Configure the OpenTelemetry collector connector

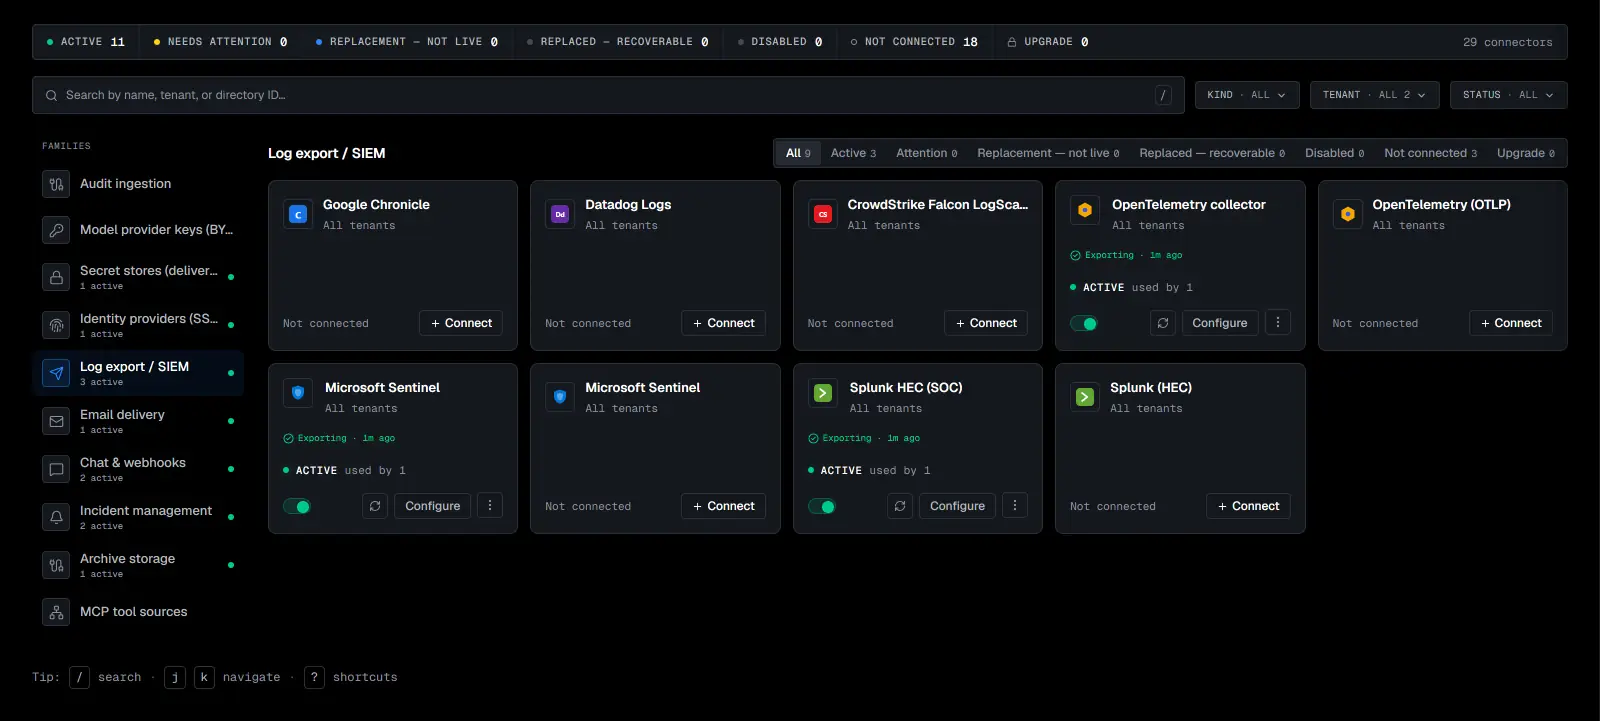click(x=1220, y=323)
